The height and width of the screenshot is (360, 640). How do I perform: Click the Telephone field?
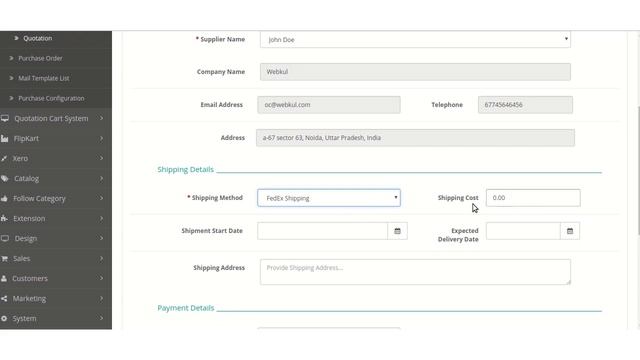[x=525, y=105]
